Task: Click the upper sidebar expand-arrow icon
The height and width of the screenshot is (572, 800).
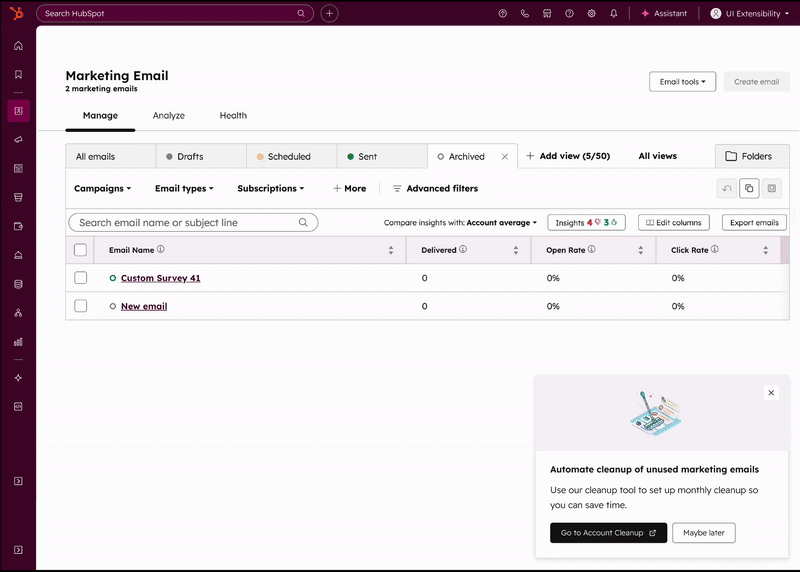Action: pos(18,481)
